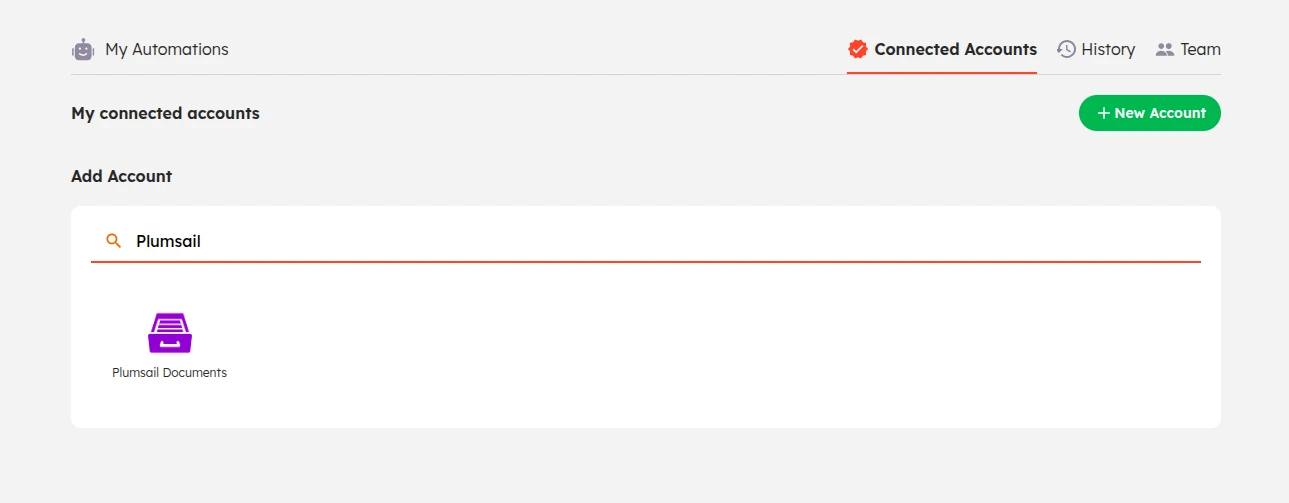Click the green New Account button
The height and width of the screenshot is (503, 1289).
click(1150, 113)
